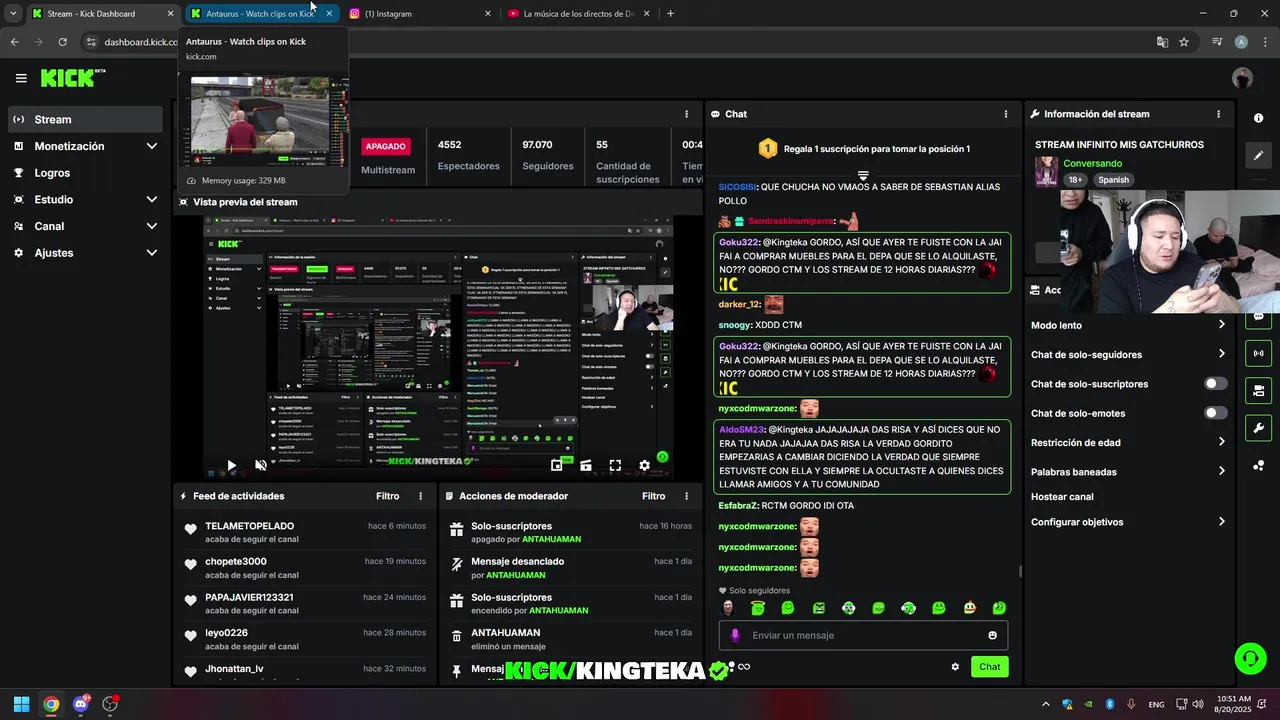
Task: Click Mensaje desanclado moderator action
Action: coord(517,561)
